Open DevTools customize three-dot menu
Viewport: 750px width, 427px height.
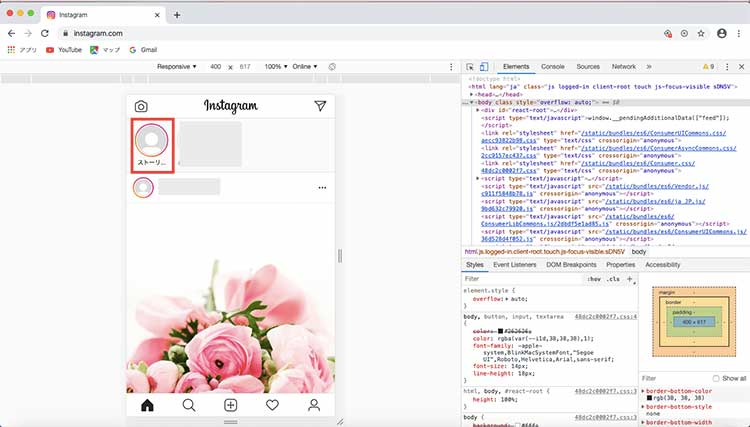[x=727, y=67]
